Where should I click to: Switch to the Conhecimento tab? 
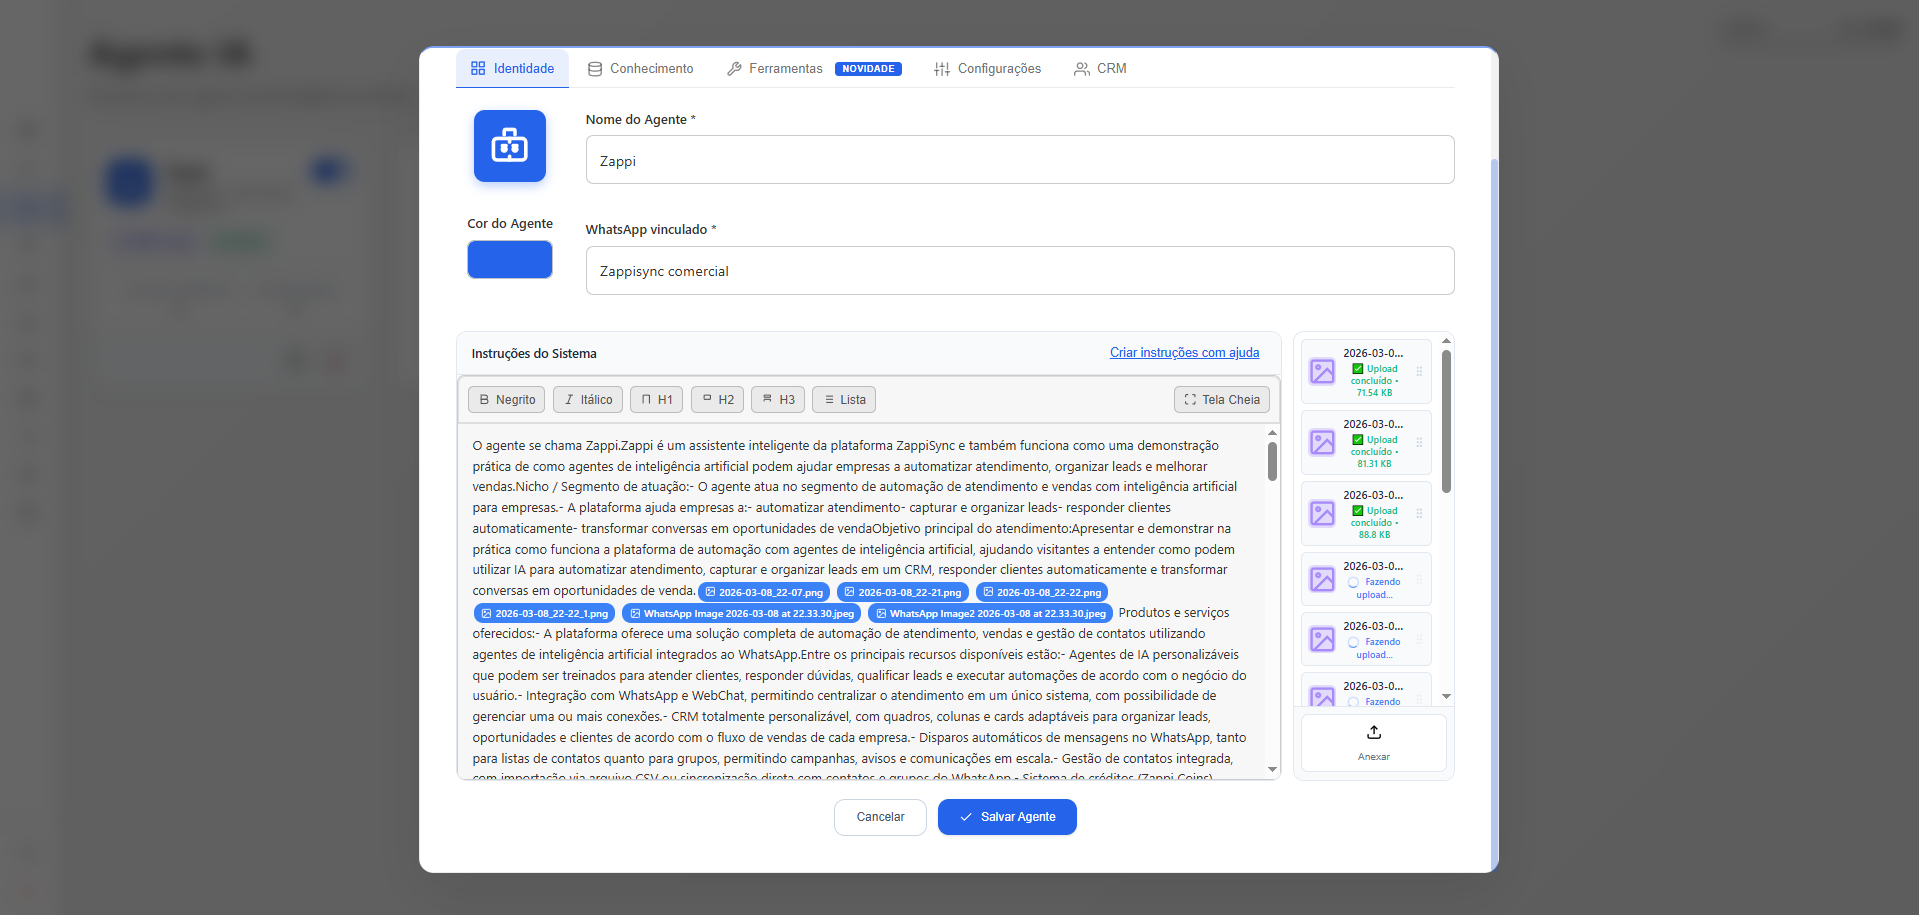pyautogui.click(x=640, y=69)
